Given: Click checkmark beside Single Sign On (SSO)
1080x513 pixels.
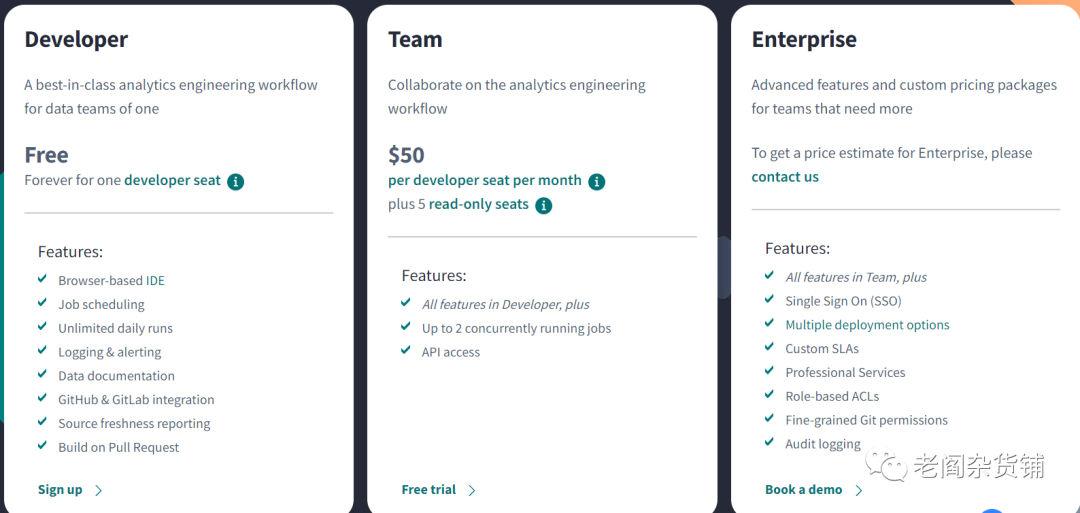Looking at the screenshot, I should click(770, 300).
